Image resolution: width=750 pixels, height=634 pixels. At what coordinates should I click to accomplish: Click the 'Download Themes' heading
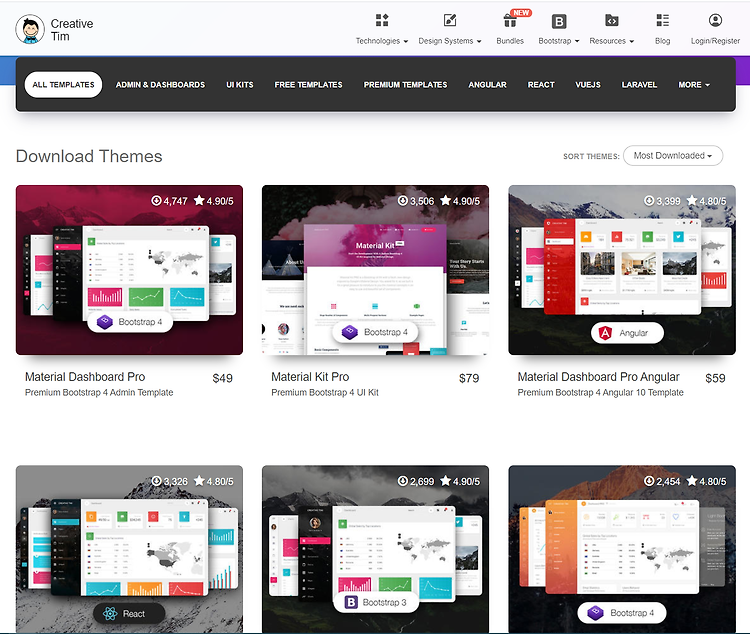(89, 156)
